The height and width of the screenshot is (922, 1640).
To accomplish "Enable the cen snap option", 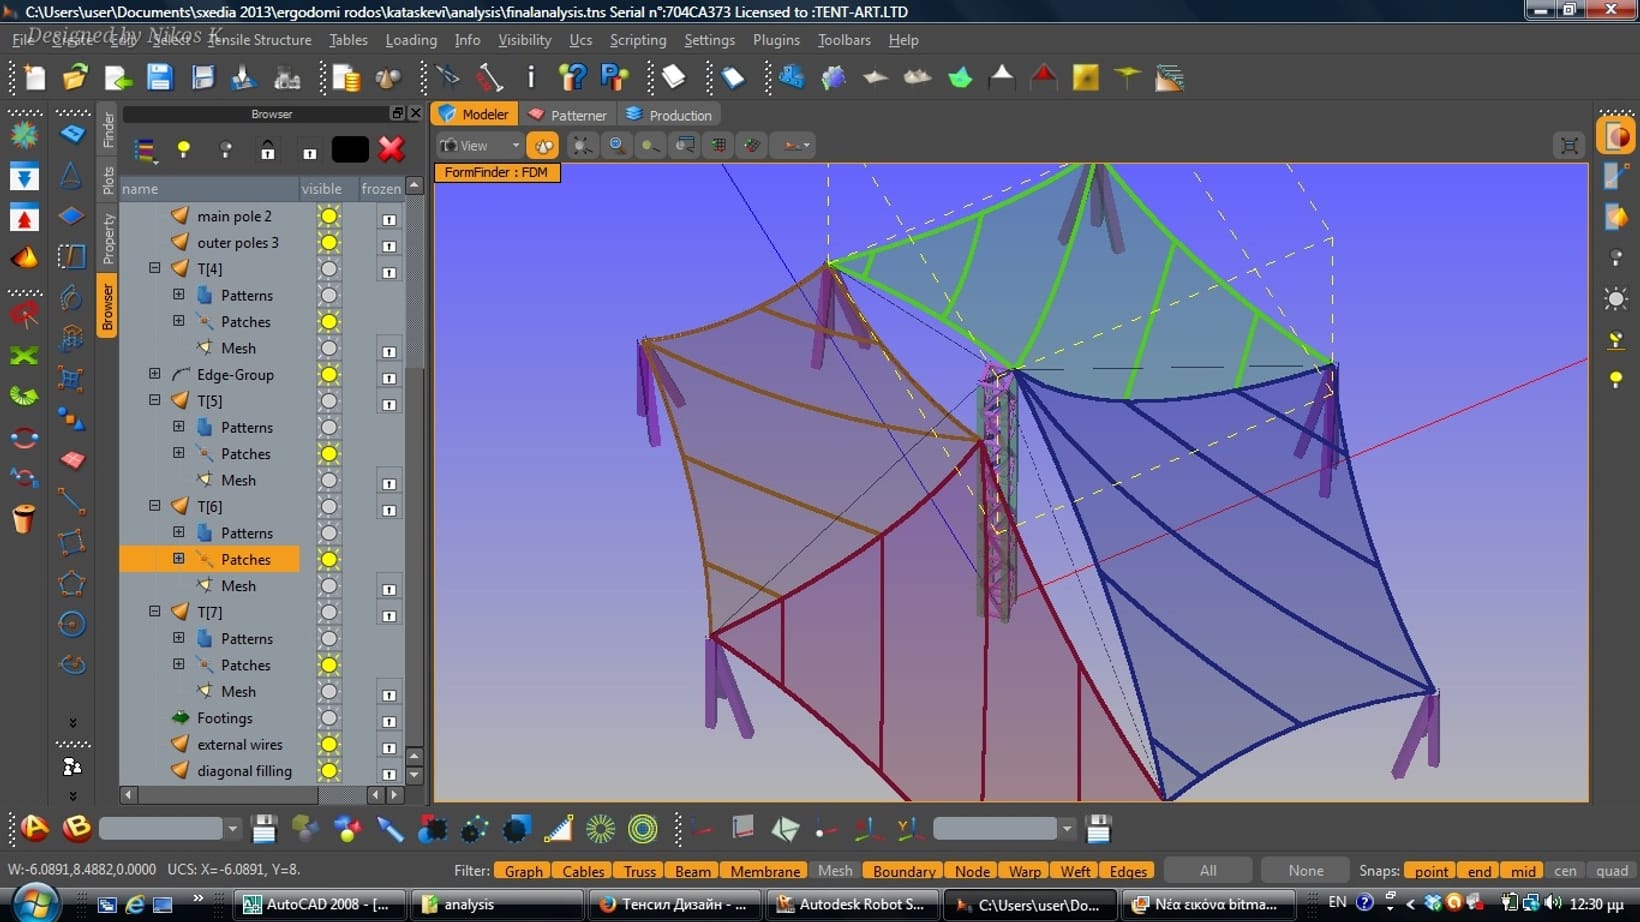I will click(1565, 871).
